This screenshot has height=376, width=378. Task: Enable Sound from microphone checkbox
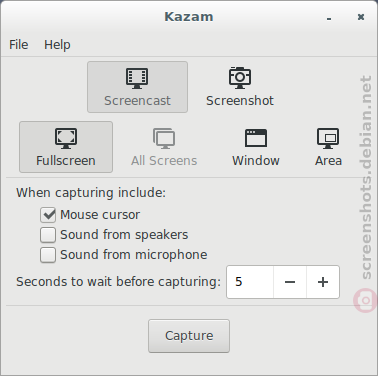(48, 255)
